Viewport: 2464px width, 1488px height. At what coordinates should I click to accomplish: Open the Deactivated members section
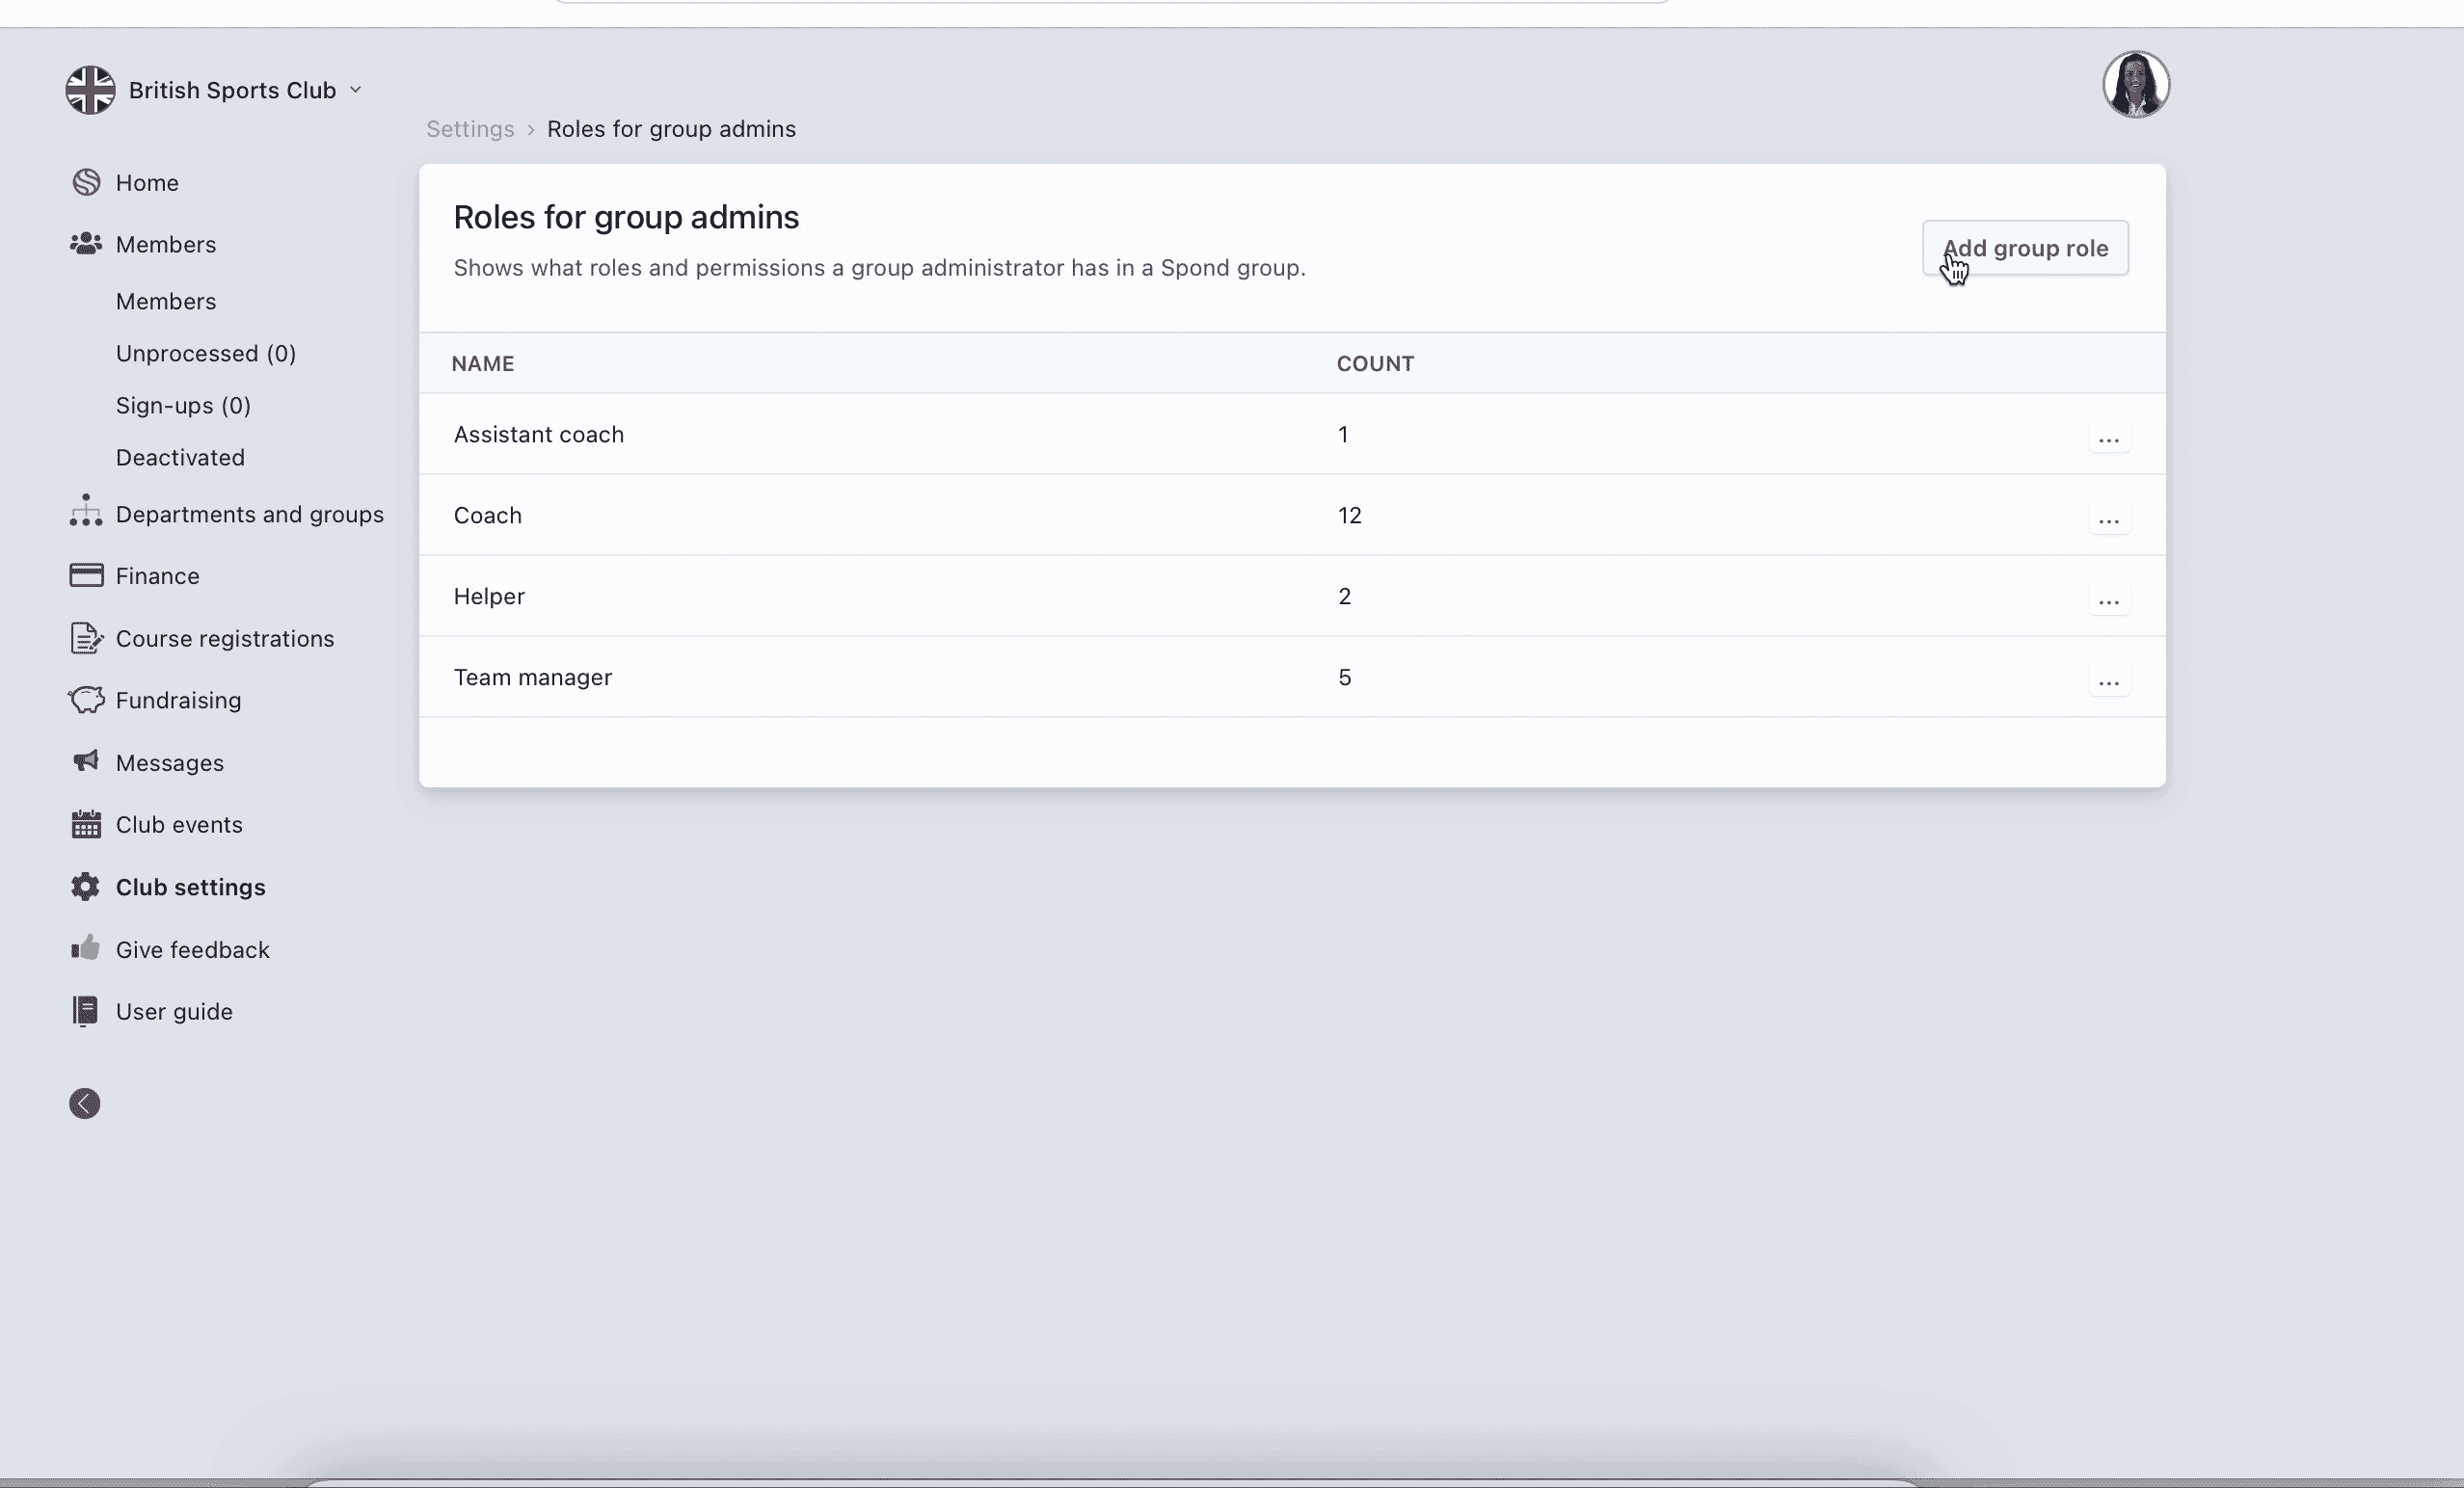click(180, 457)
